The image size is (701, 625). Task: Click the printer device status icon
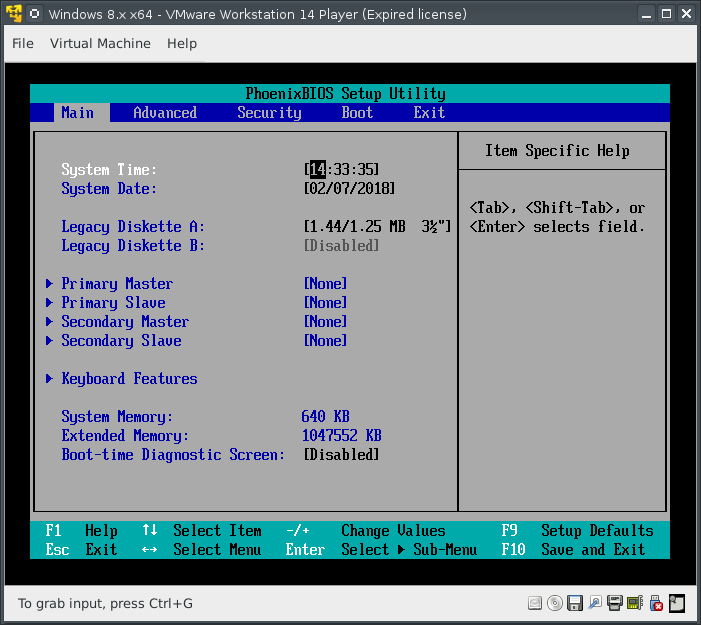click(615, 603)
